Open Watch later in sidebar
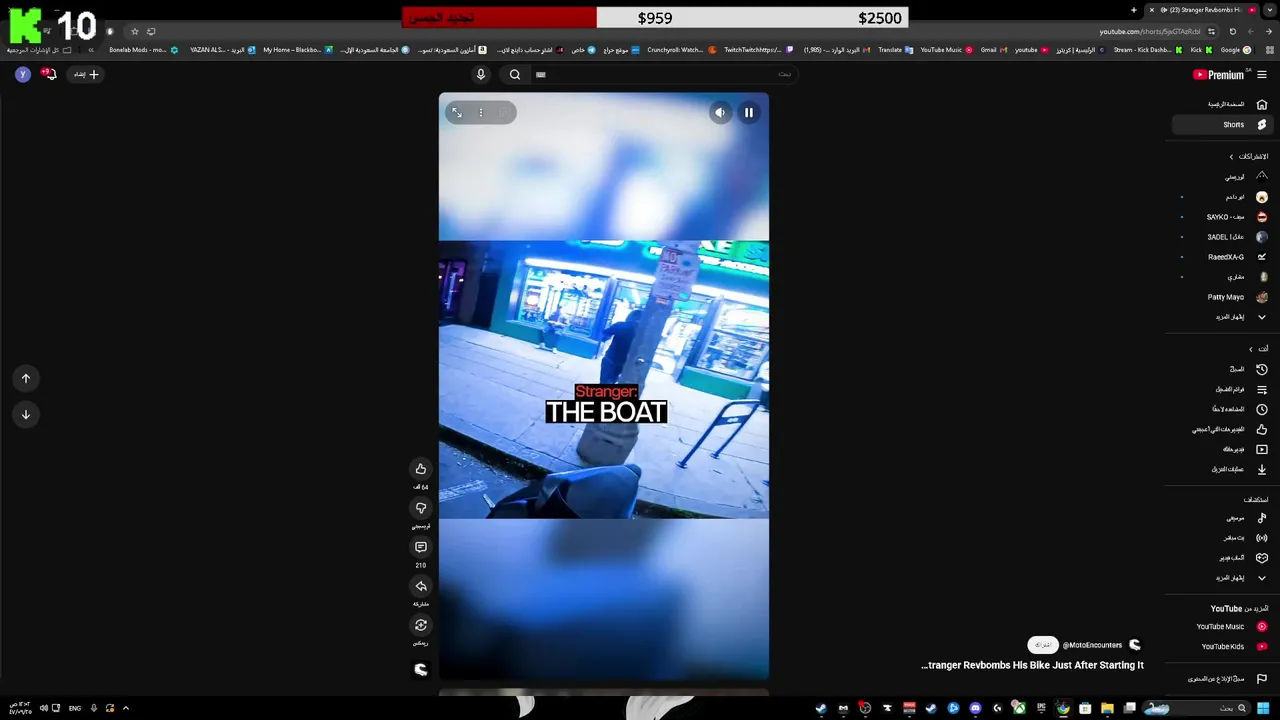 coord(1222,409)
